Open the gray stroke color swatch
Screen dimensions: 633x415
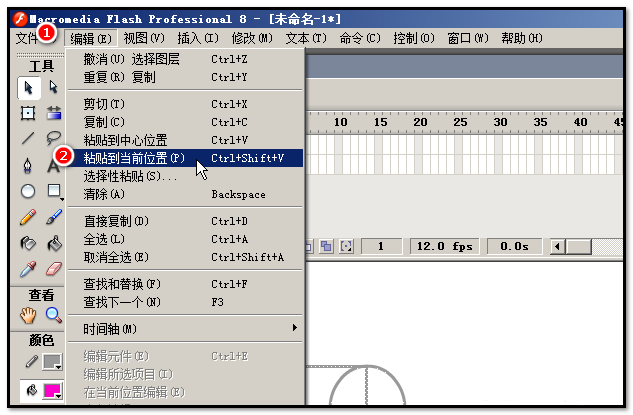click(52, 362)
